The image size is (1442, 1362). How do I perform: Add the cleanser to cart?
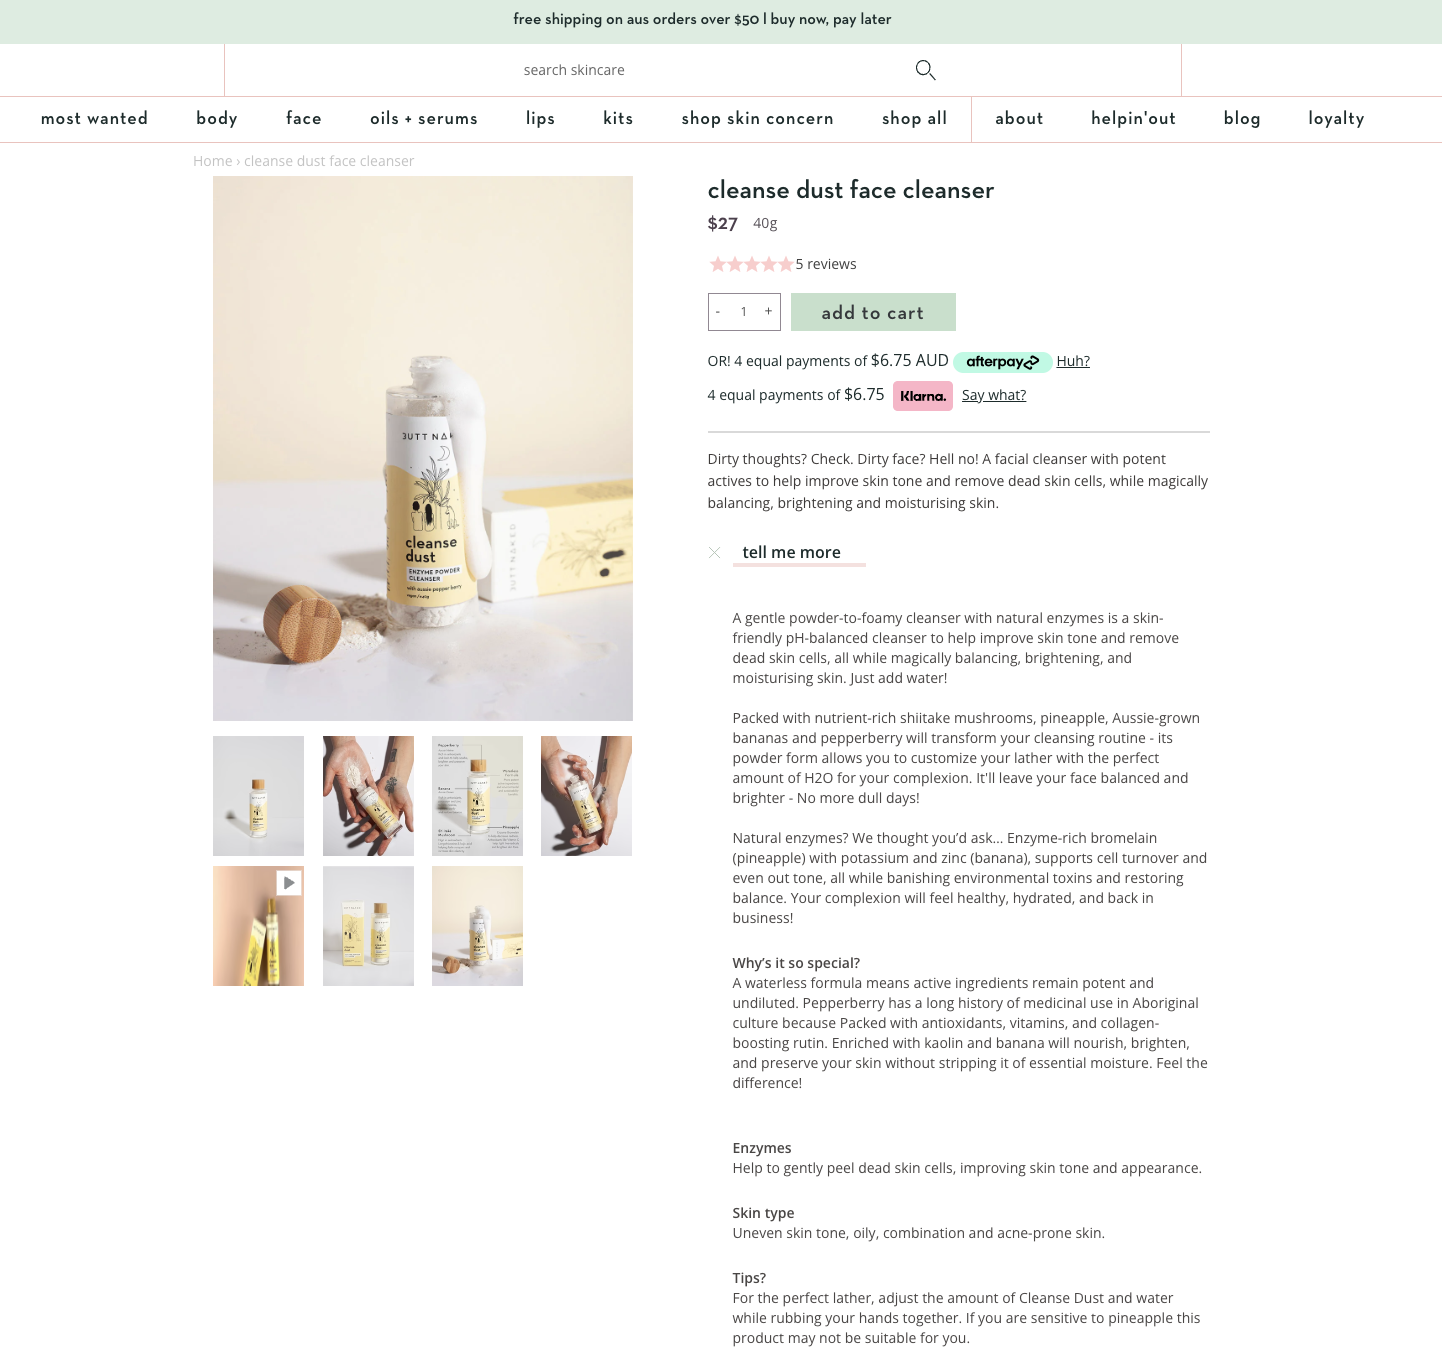873,312
